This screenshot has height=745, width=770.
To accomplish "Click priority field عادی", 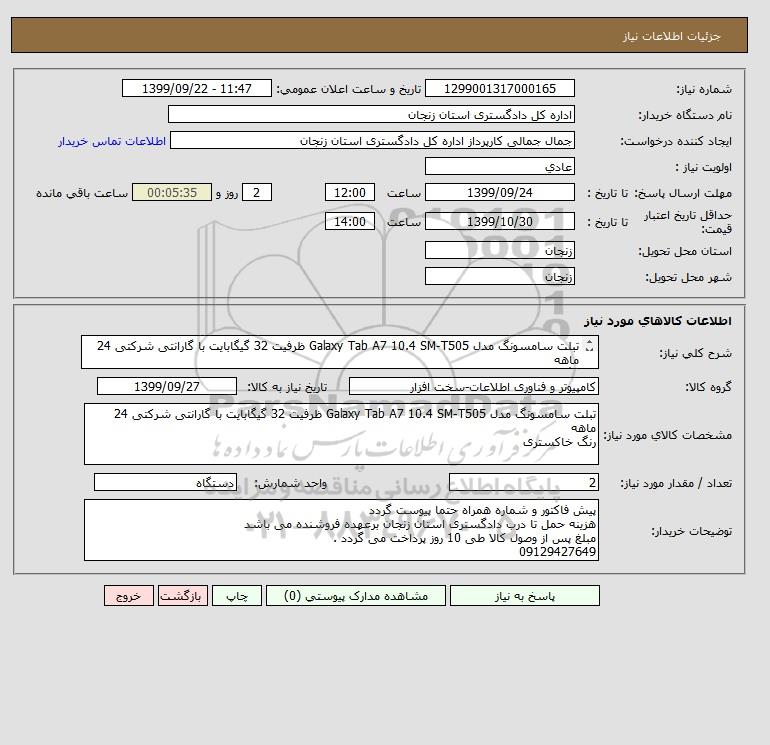I will [499, 166].
